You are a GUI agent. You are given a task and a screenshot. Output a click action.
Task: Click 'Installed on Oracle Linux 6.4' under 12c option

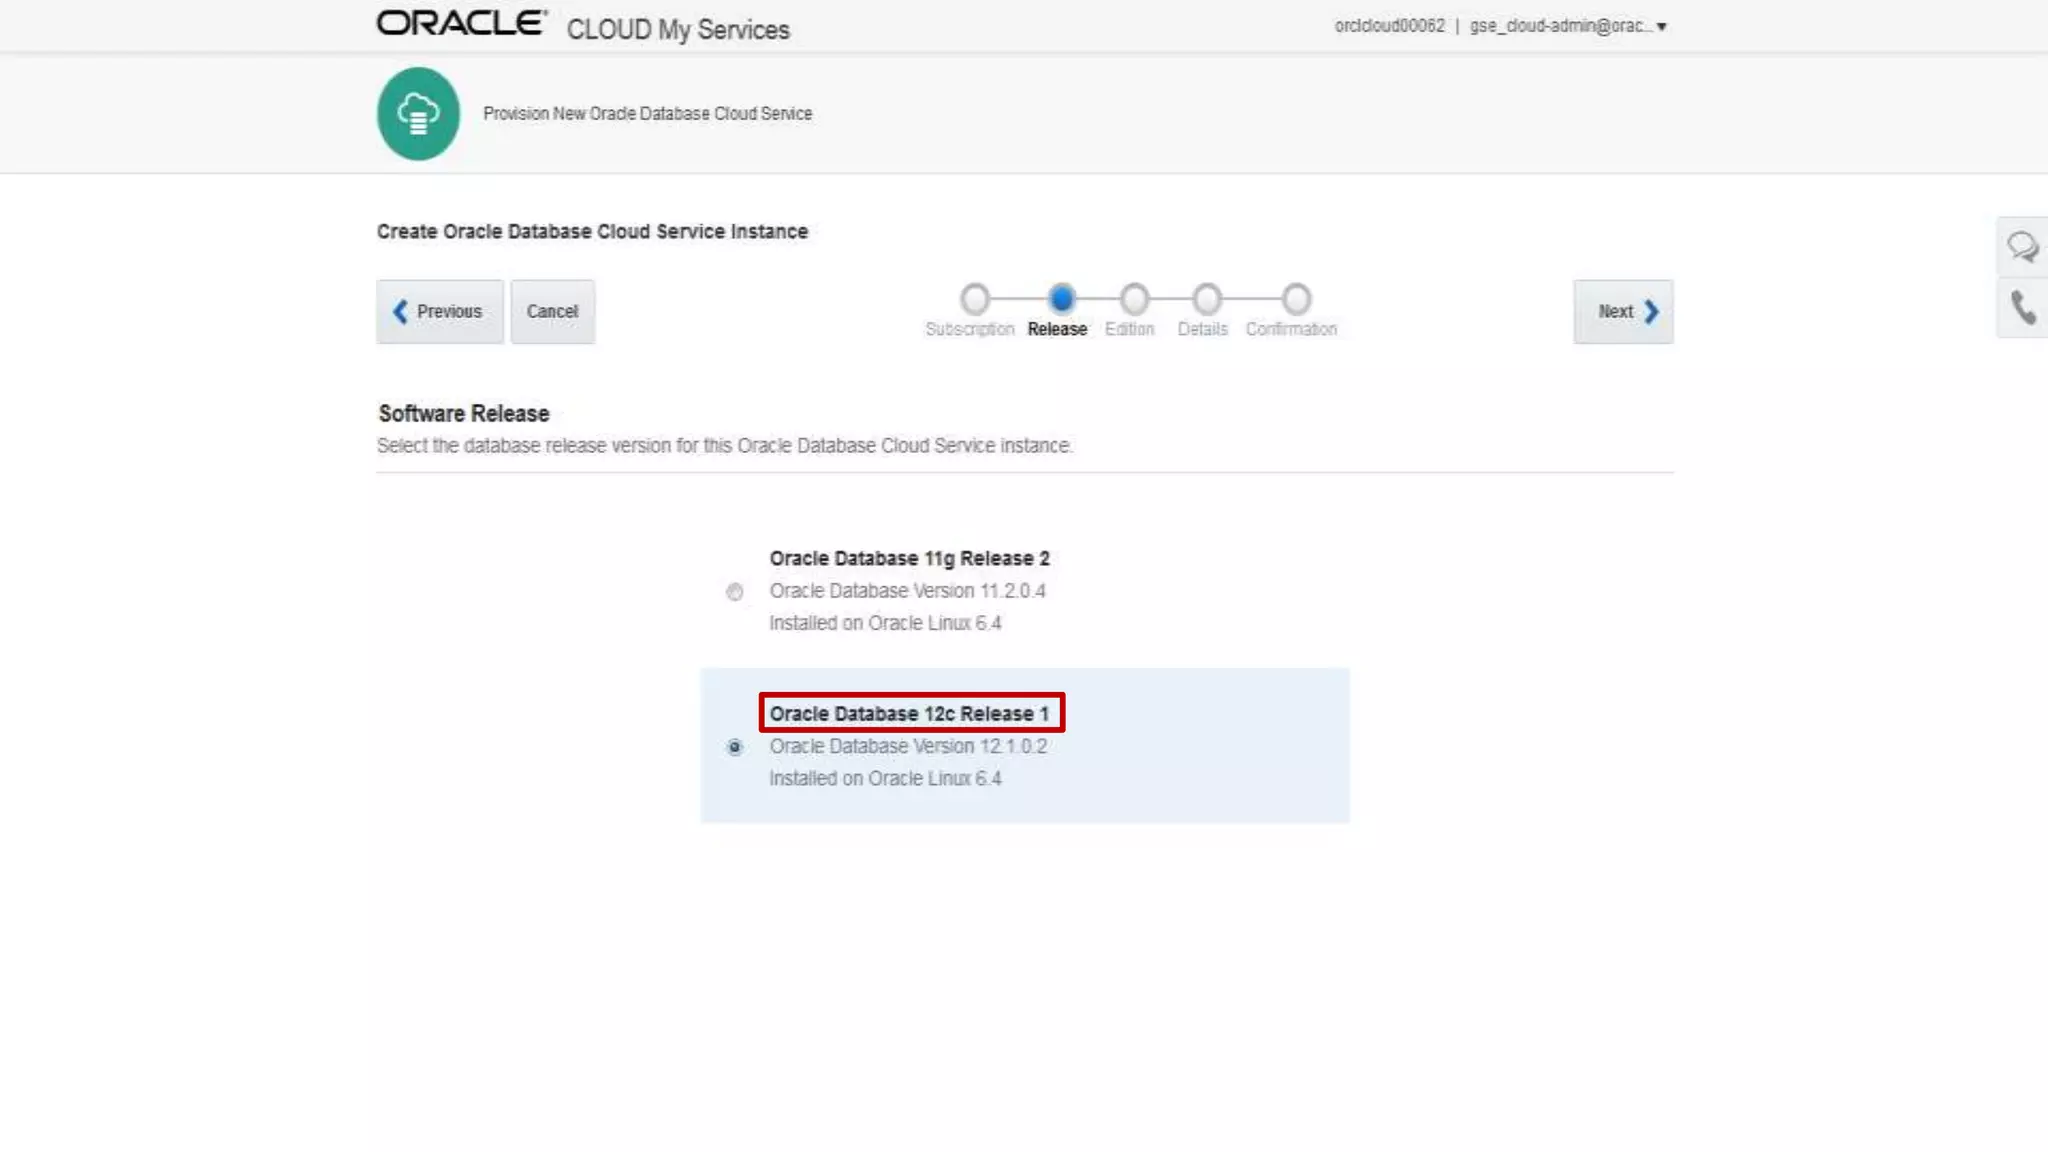coord(885,778)
